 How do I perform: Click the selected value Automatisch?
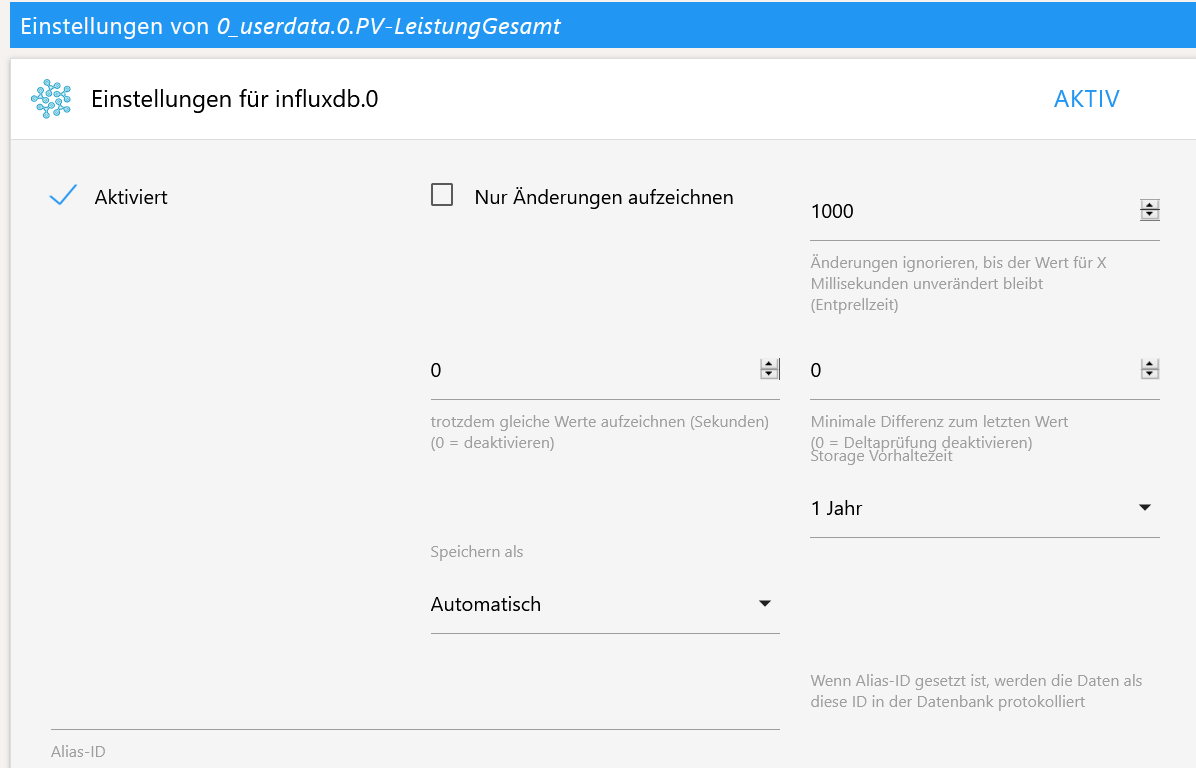(x=486, y=604)
